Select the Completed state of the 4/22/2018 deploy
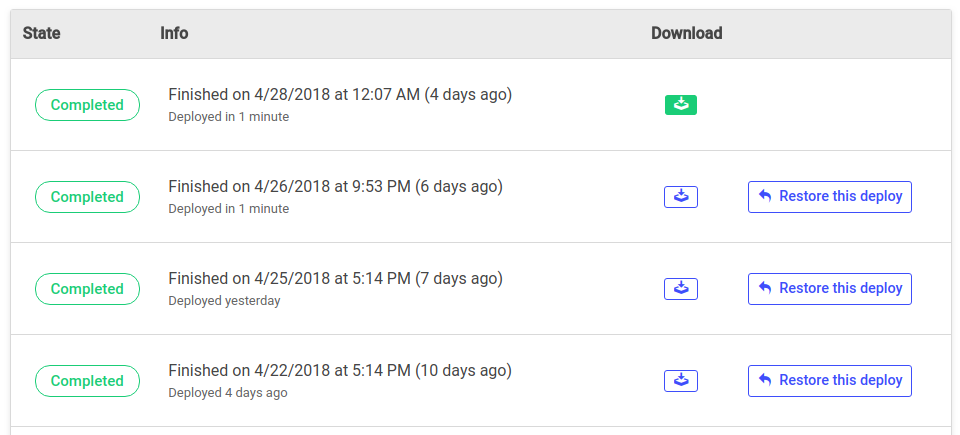This screenshot has width=960, height=435. pos(87,381)
